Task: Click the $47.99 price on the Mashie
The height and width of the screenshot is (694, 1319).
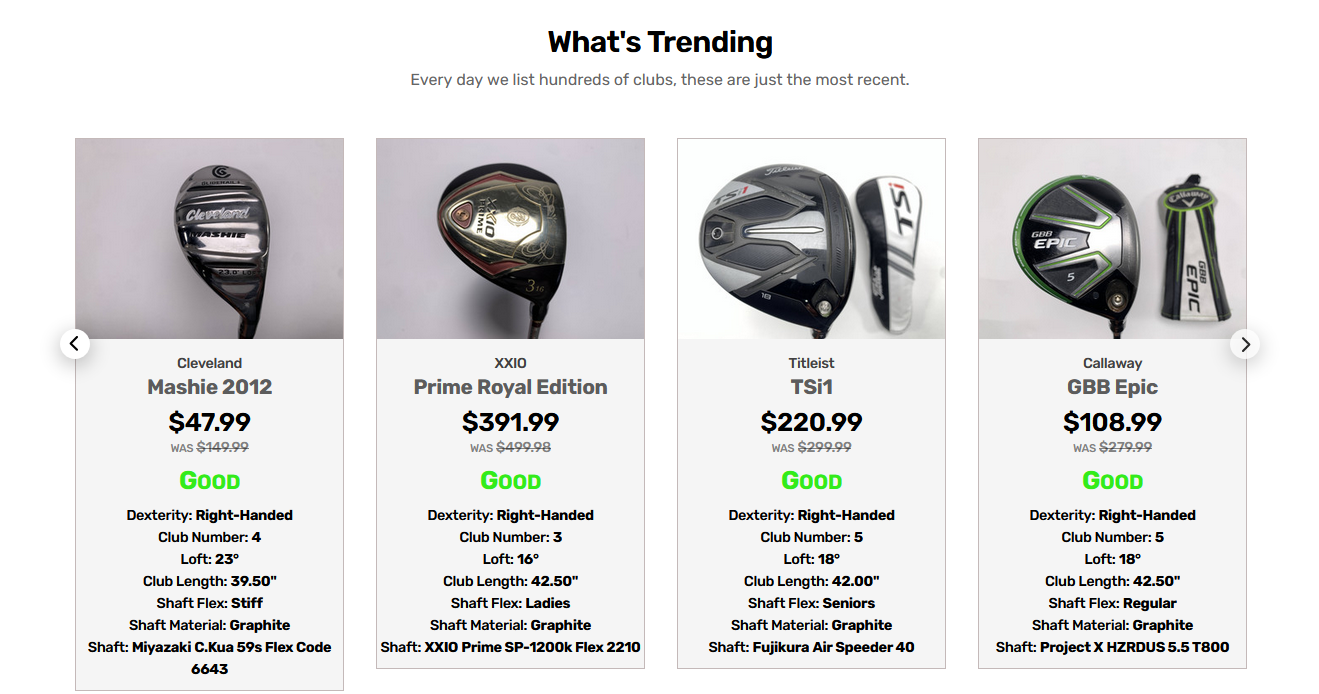Action: coord(209,421)
